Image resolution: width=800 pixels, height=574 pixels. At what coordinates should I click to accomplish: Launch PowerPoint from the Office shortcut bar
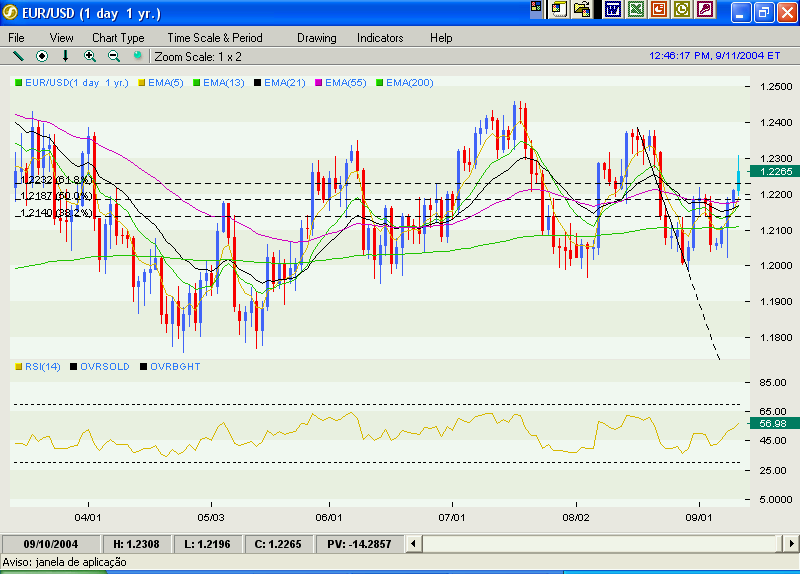[x=659, y=10]
